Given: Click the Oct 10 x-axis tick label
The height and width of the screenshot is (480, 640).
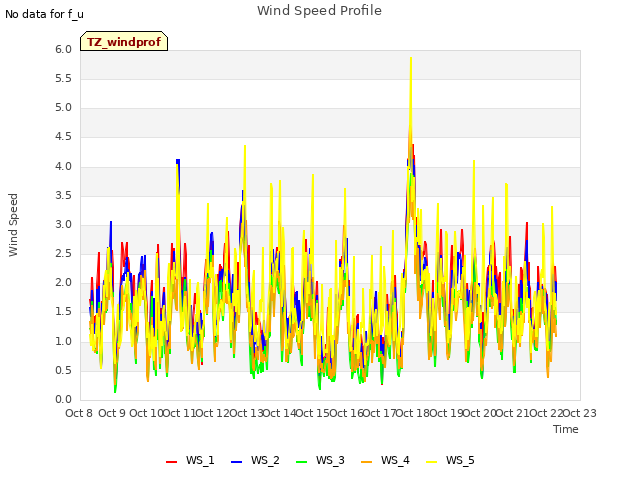Looking at the screenshot, I should (x=146, y=413).
